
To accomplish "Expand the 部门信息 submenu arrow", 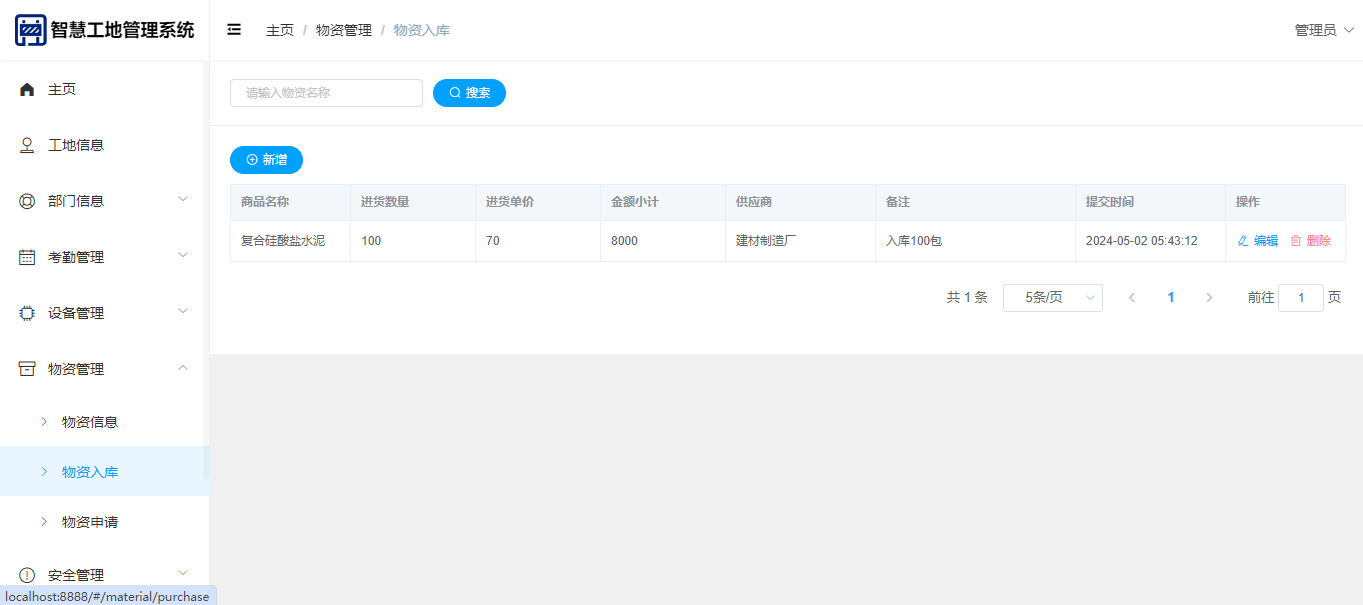I will click(183, 200).
